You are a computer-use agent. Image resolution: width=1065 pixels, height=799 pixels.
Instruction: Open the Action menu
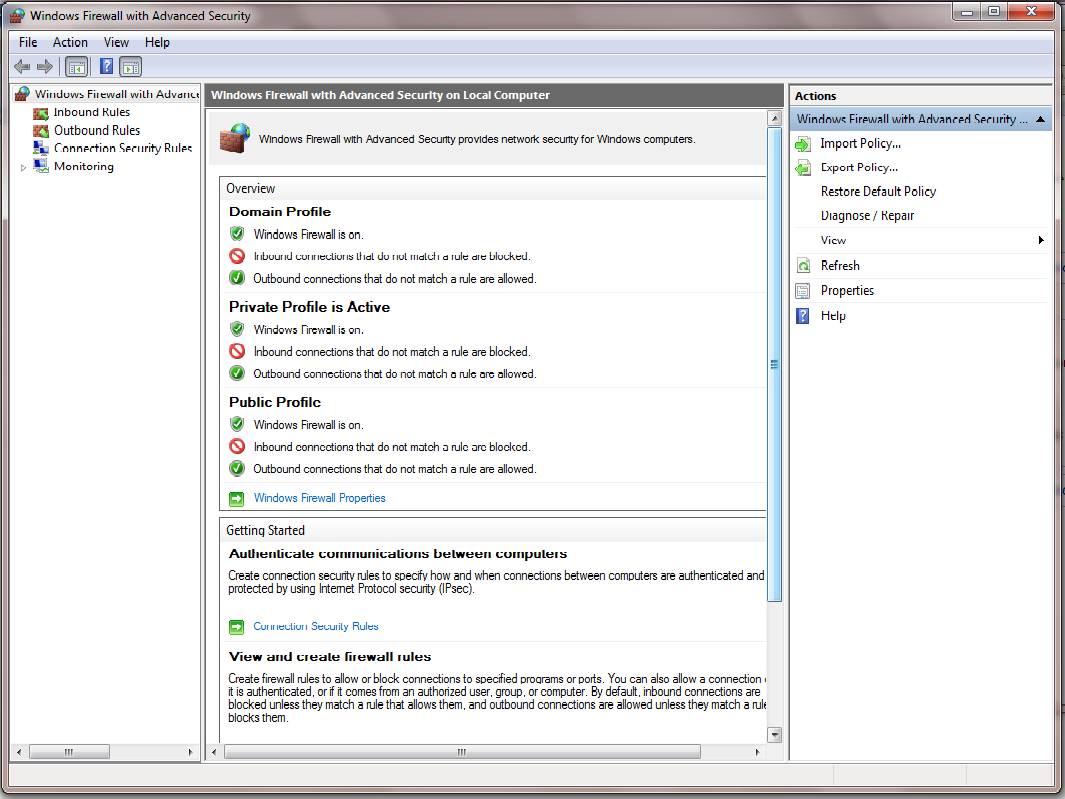[70, 42]
